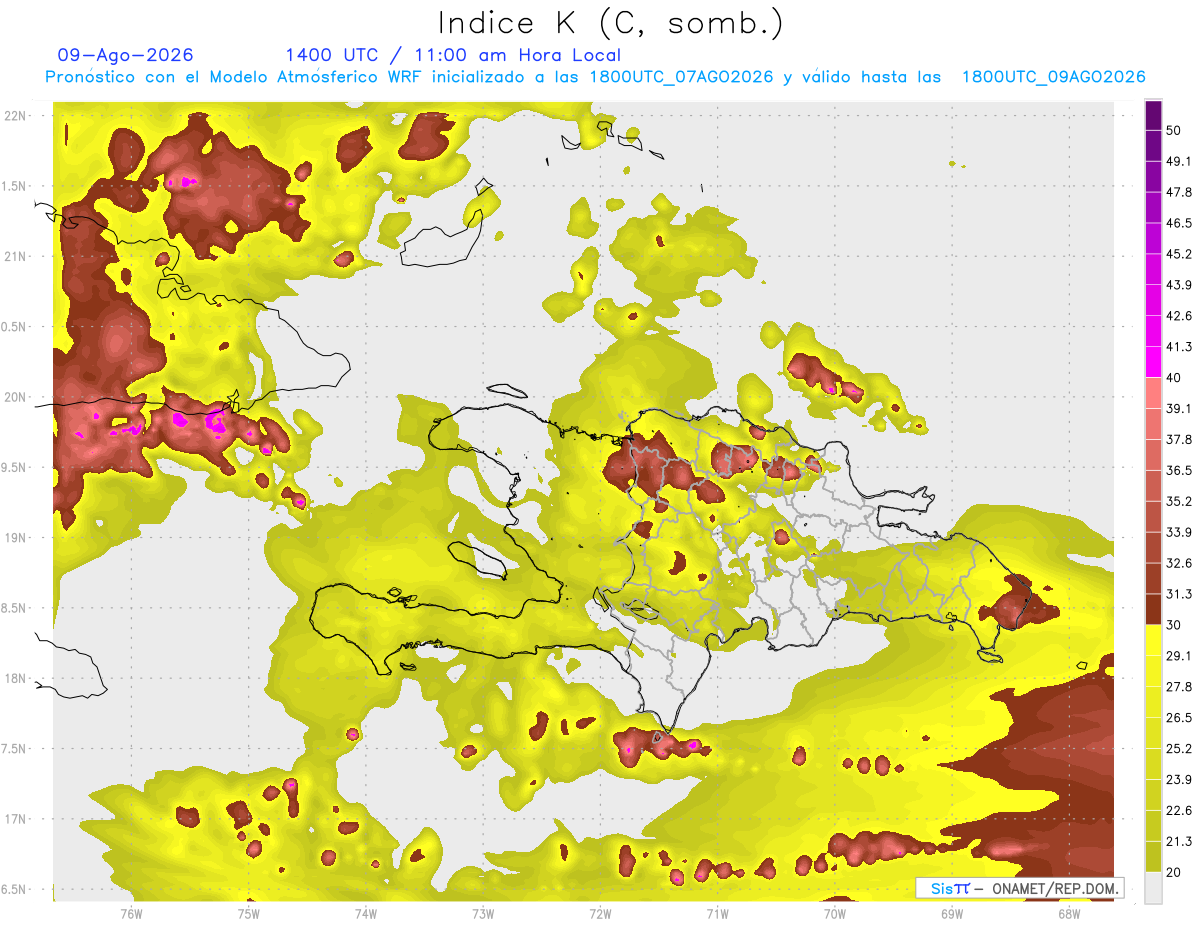The height and width of the screenshot is (927, 1200).
Task: Click the colorbar value "25.2"
Action: click(x=1178, y=748)
